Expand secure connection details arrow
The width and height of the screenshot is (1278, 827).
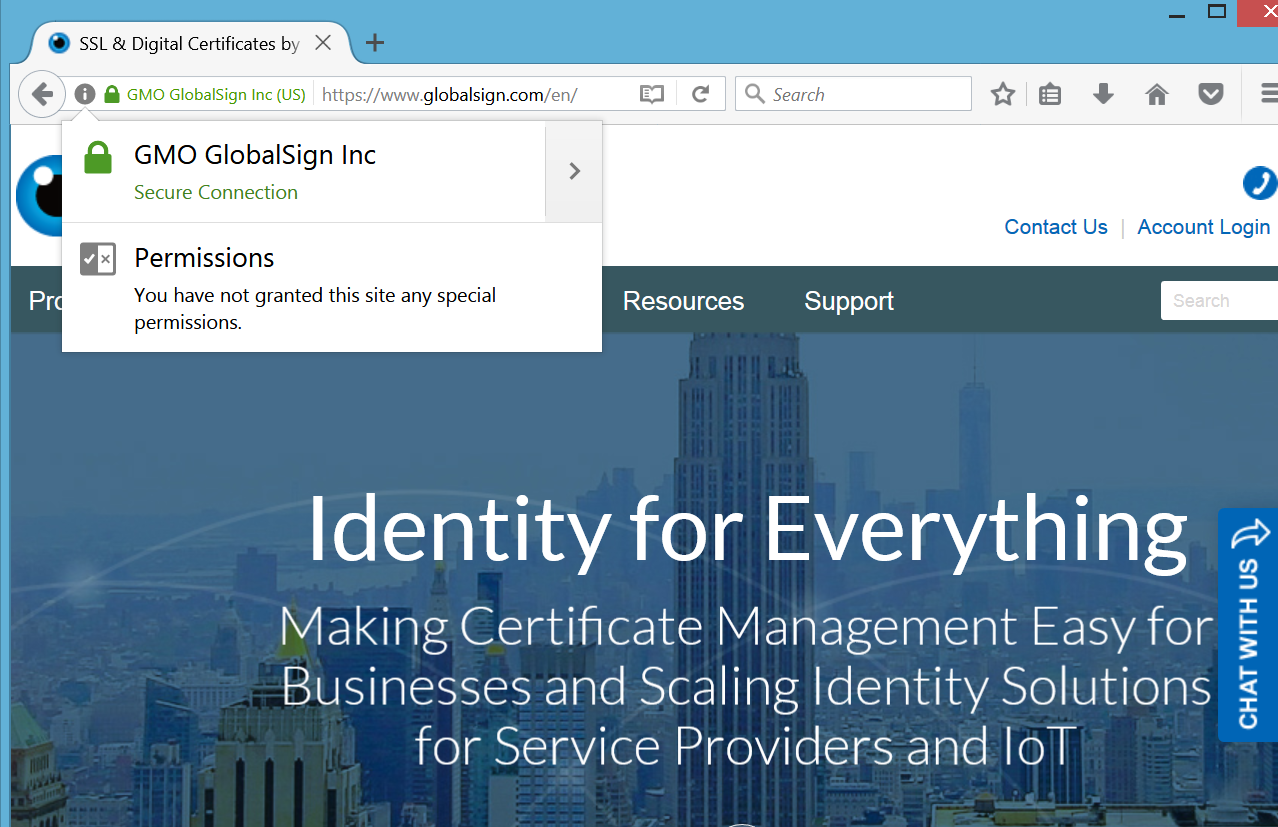(574, 171)
